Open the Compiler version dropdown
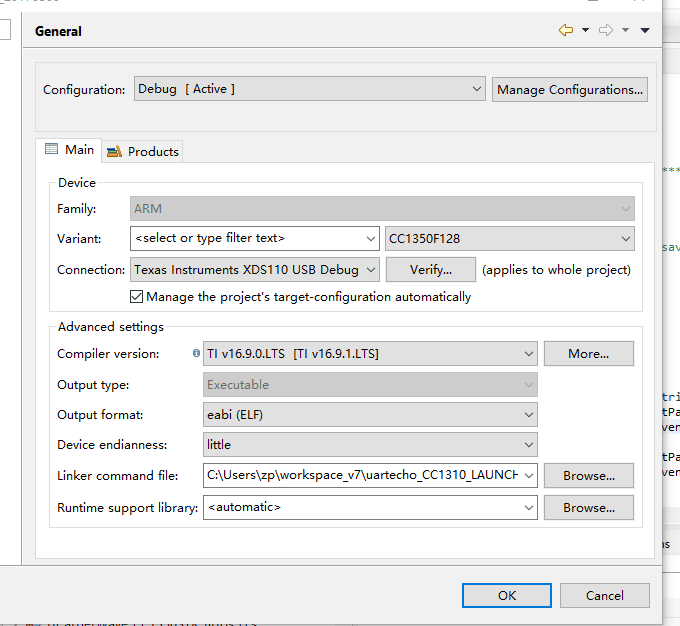The width and height of the screenshot is (680, 626). pos(370,354)
